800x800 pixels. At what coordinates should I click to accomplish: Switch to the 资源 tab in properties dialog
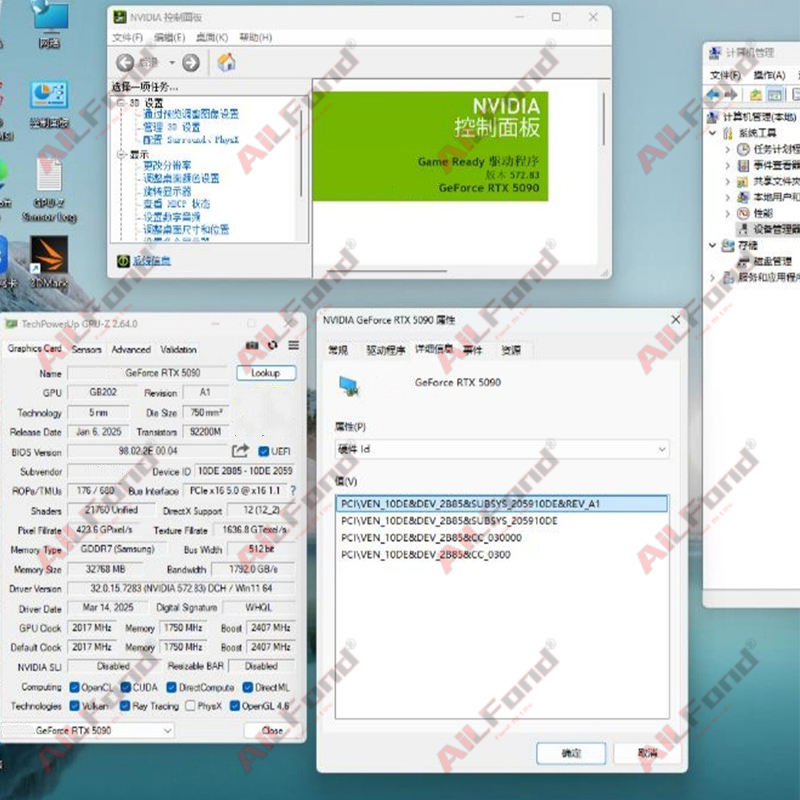point(511,350)
